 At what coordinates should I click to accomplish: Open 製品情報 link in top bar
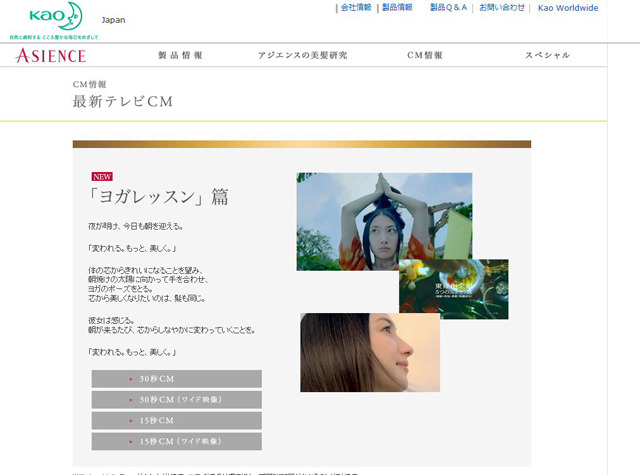397,7
